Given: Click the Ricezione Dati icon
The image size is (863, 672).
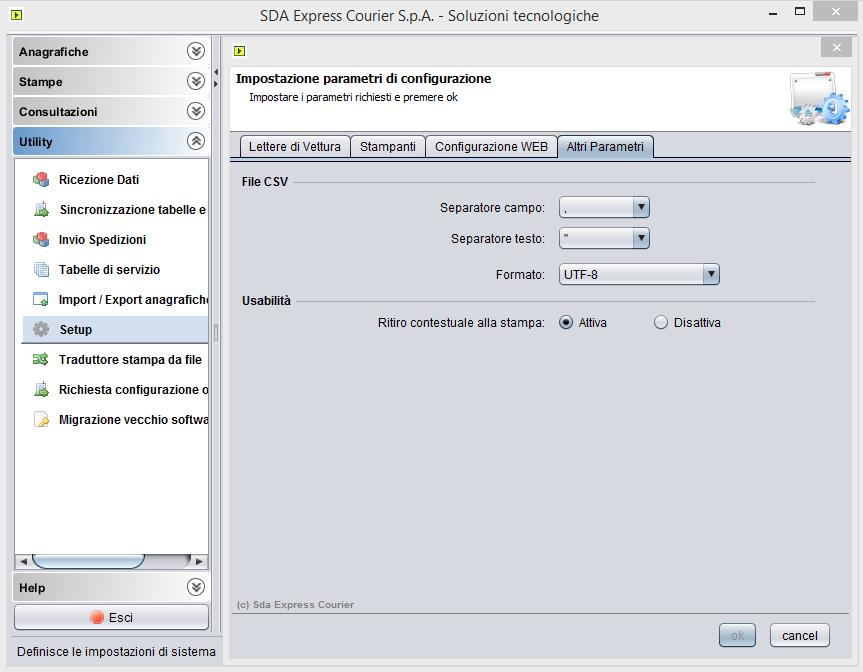Looking at the screenshot, I should (x=41, y=179).
